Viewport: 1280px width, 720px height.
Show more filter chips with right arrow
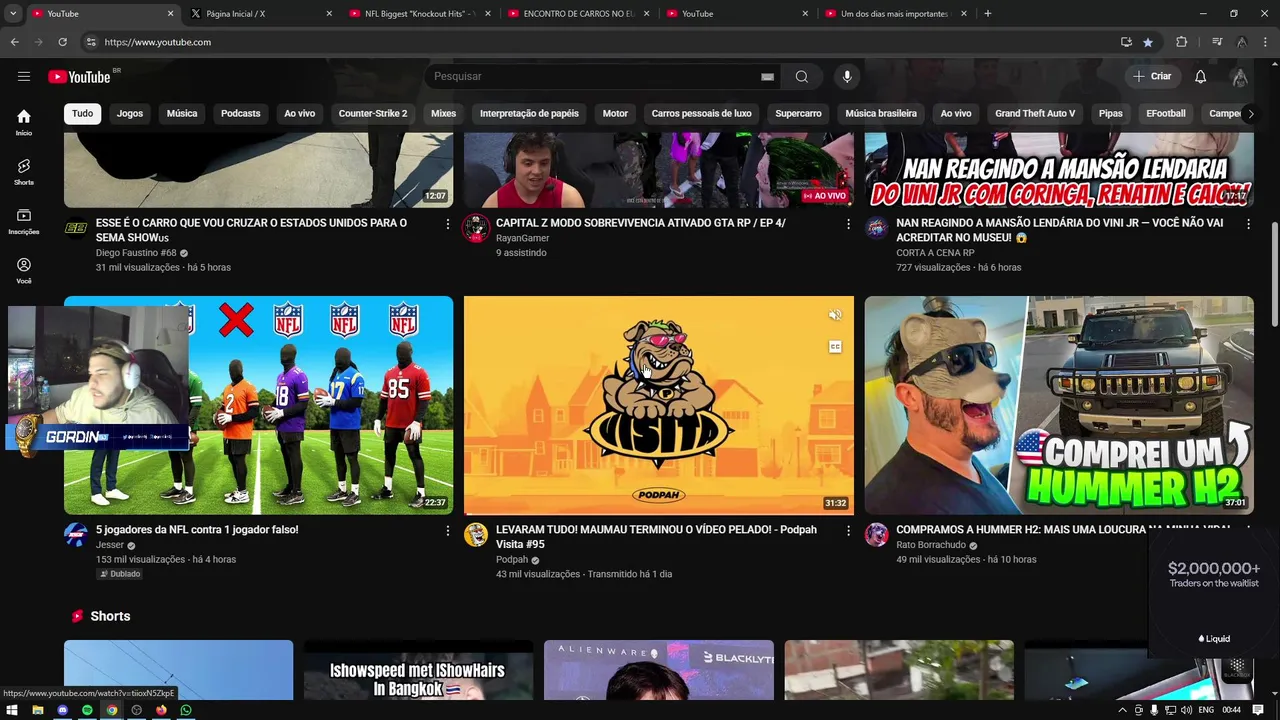click(x=1250, y=113)
